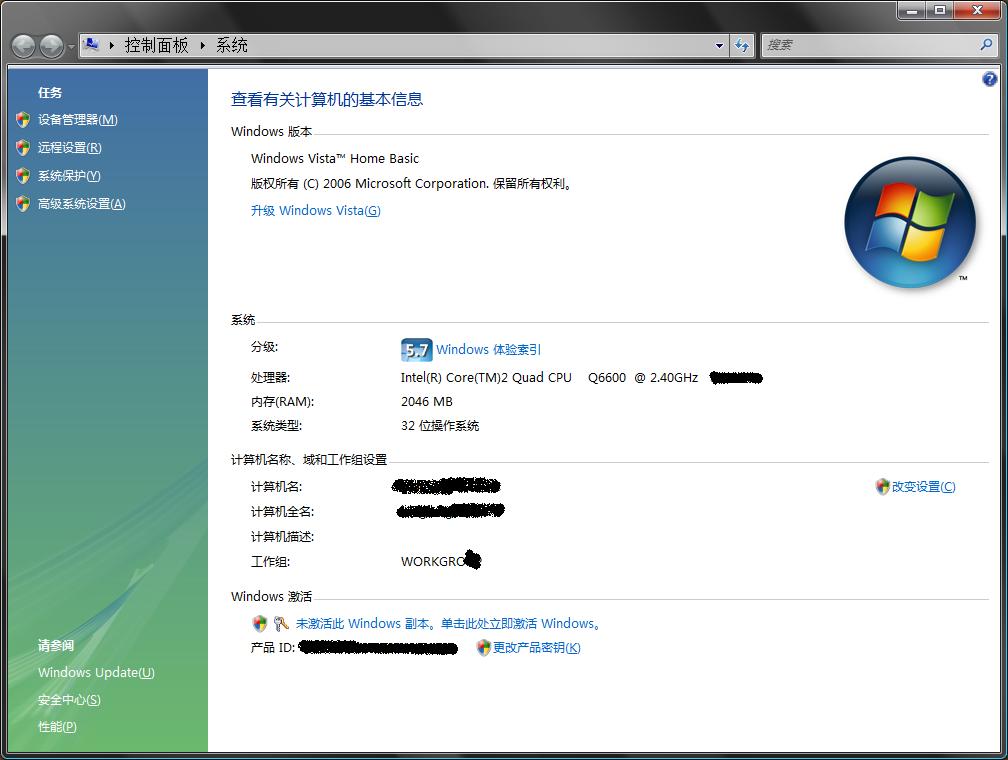Open 远程设置(R) in the tasks pane
The image size is (1008, 760).
[69, 148]
